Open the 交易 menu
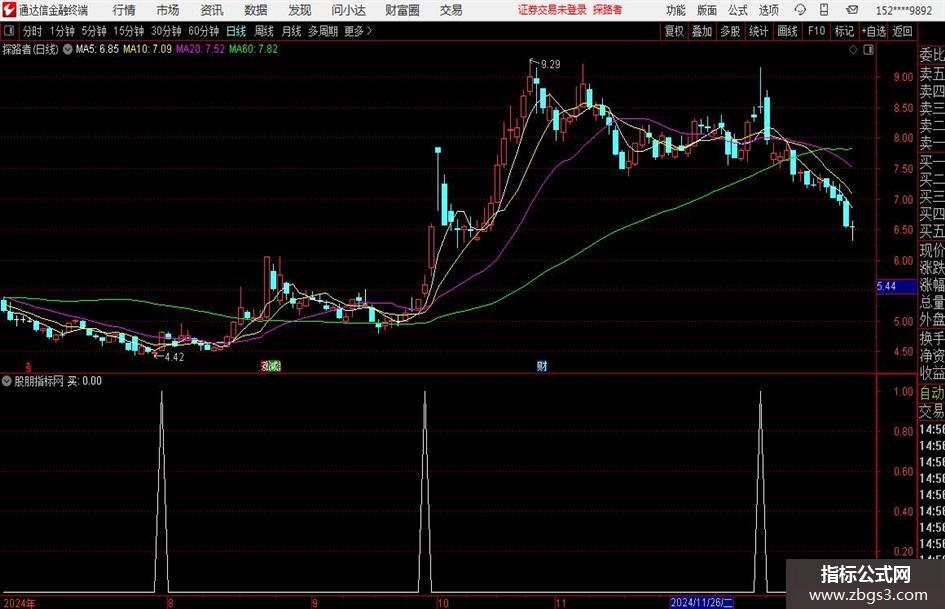The image size is (945, 609). [x=451, y=10]
